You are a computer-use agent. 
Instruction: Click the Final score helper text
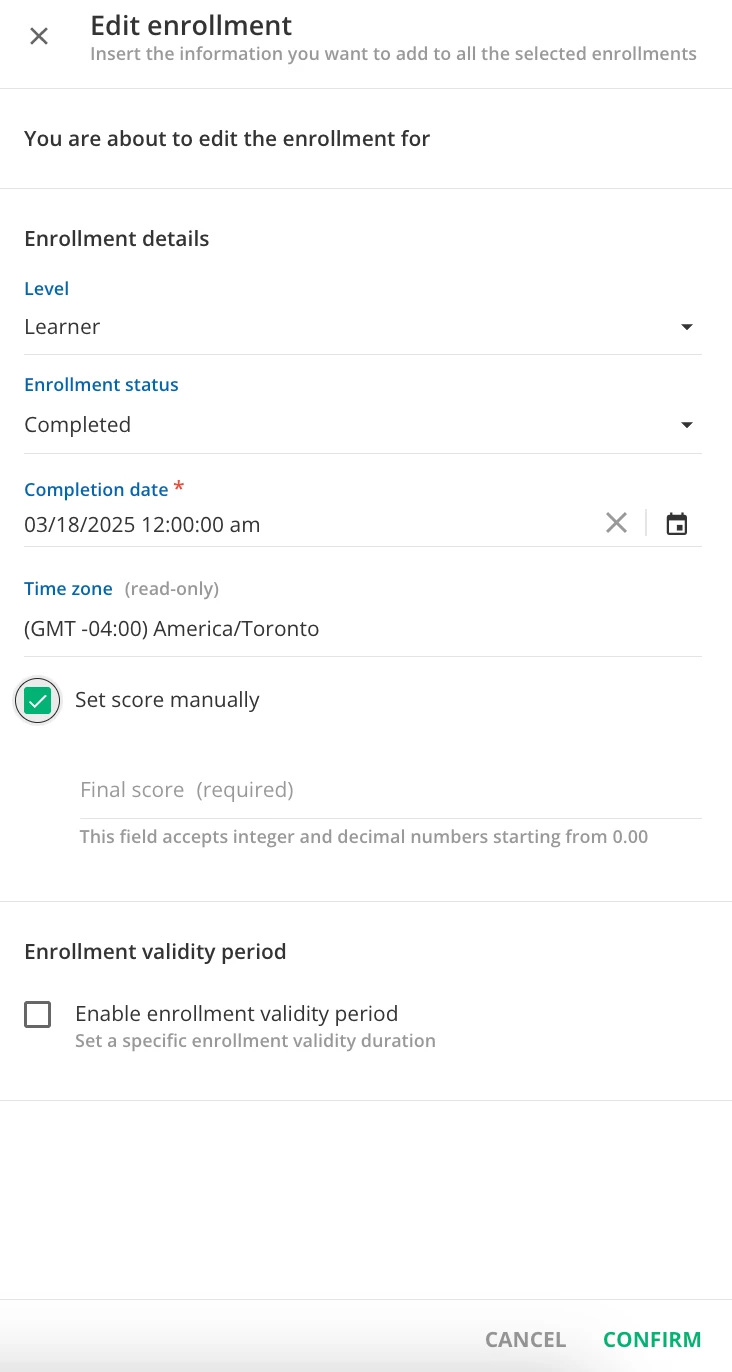[364, 836]
